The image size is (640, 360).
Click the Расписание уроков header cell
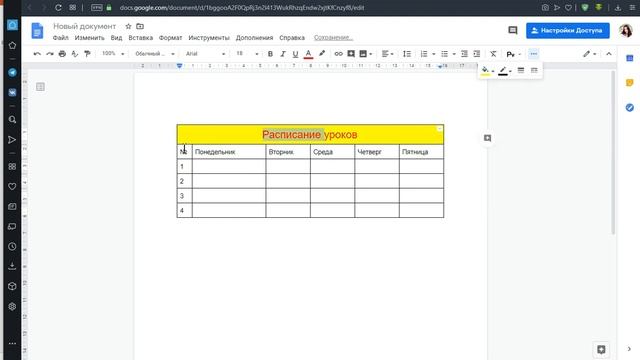[x=310, y=134]
